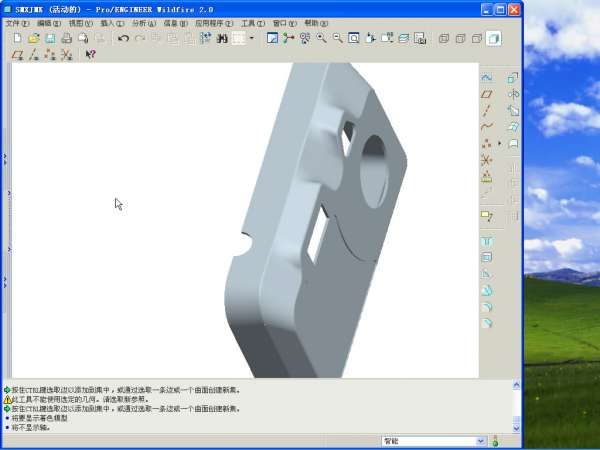The image size is (600, 450).
Task: Switch display to no hidden mode
Action: pos(477,38)
